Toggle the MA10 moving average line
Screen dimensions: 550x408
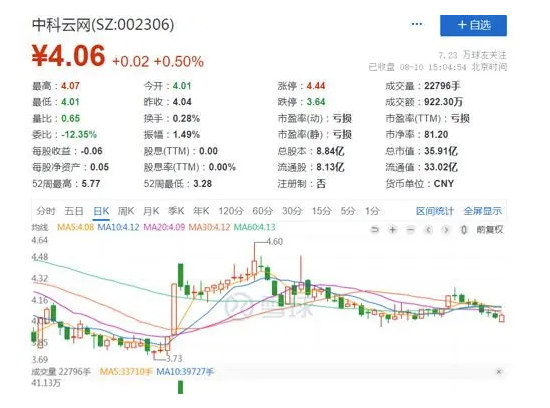point(118,227)
